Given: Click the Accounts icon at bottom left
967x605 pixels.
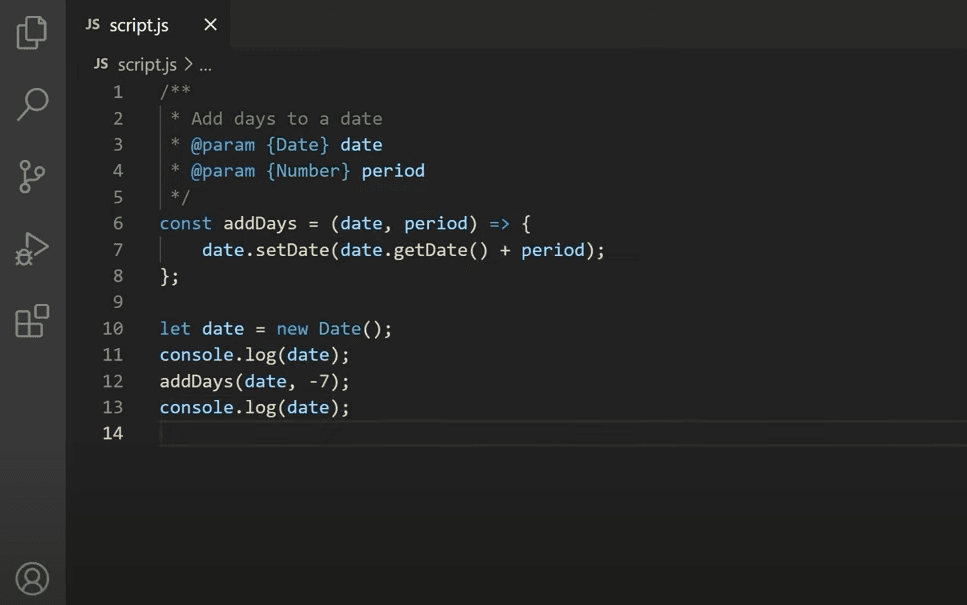Looking at the screenshot, I should (x=32, y=578).
